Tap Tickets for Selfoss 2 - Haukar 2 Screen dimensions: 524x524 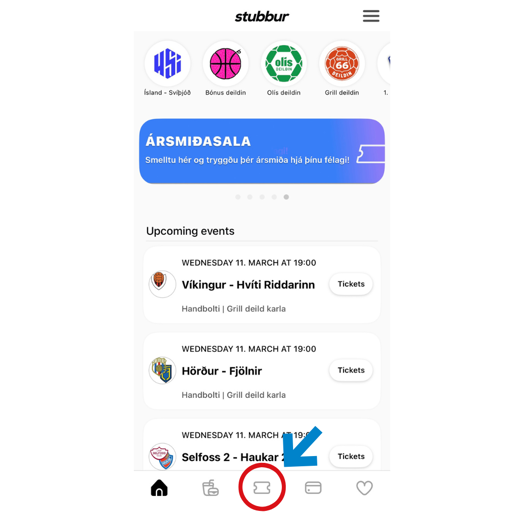pos(351,456)
